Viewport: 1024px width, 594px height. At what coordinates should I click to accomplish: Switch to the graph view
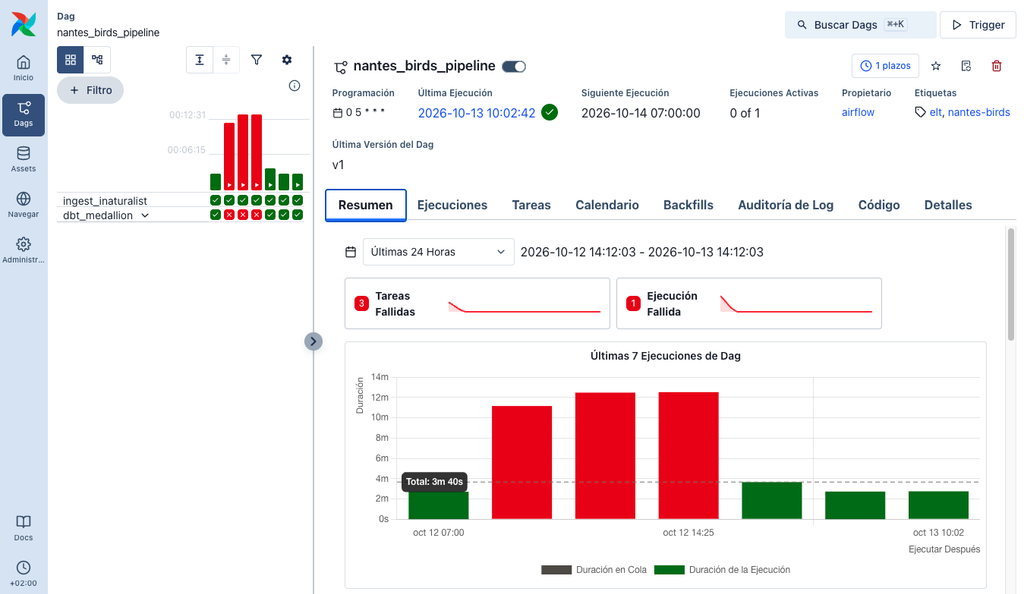tap(97, 60)
